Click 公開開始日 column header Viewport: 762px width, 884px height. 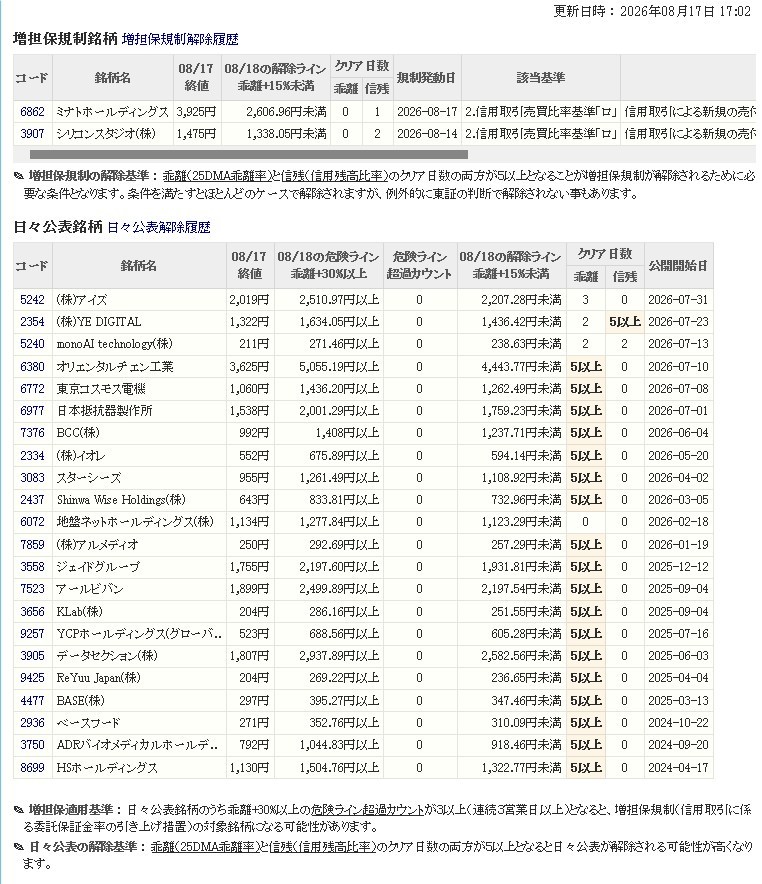(x=679, y=266)
